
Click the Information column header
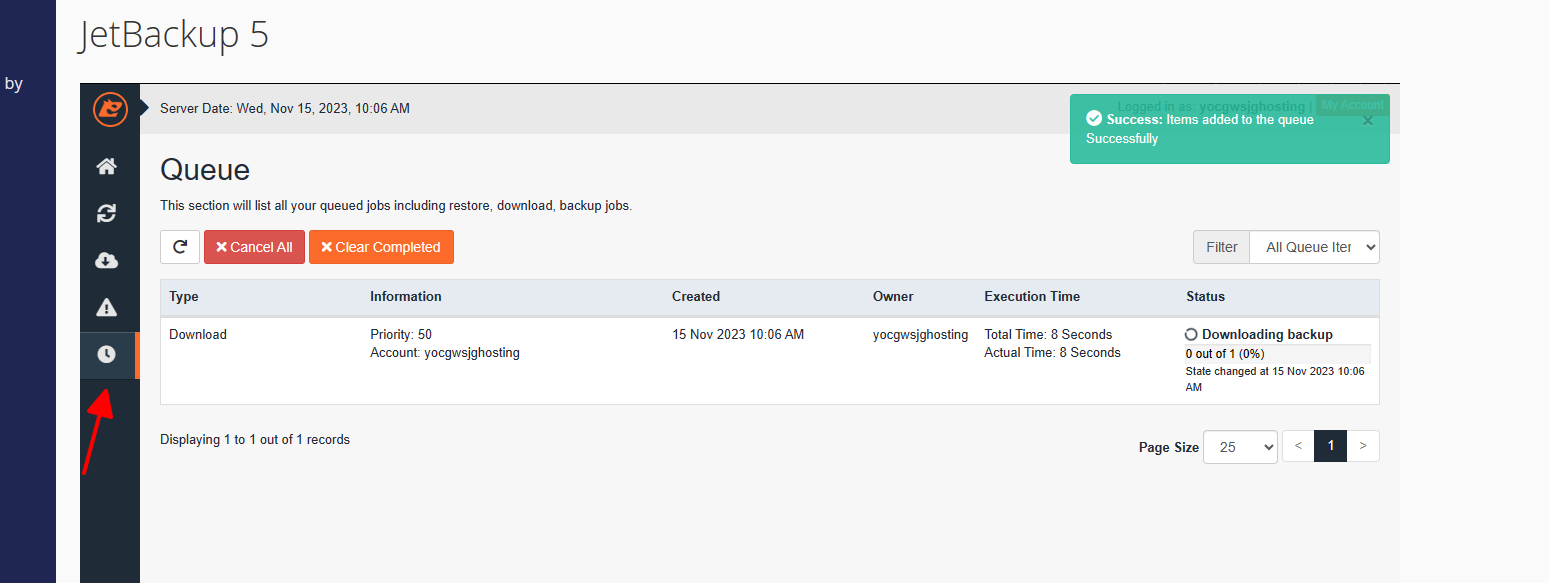[x=406, y=296]
